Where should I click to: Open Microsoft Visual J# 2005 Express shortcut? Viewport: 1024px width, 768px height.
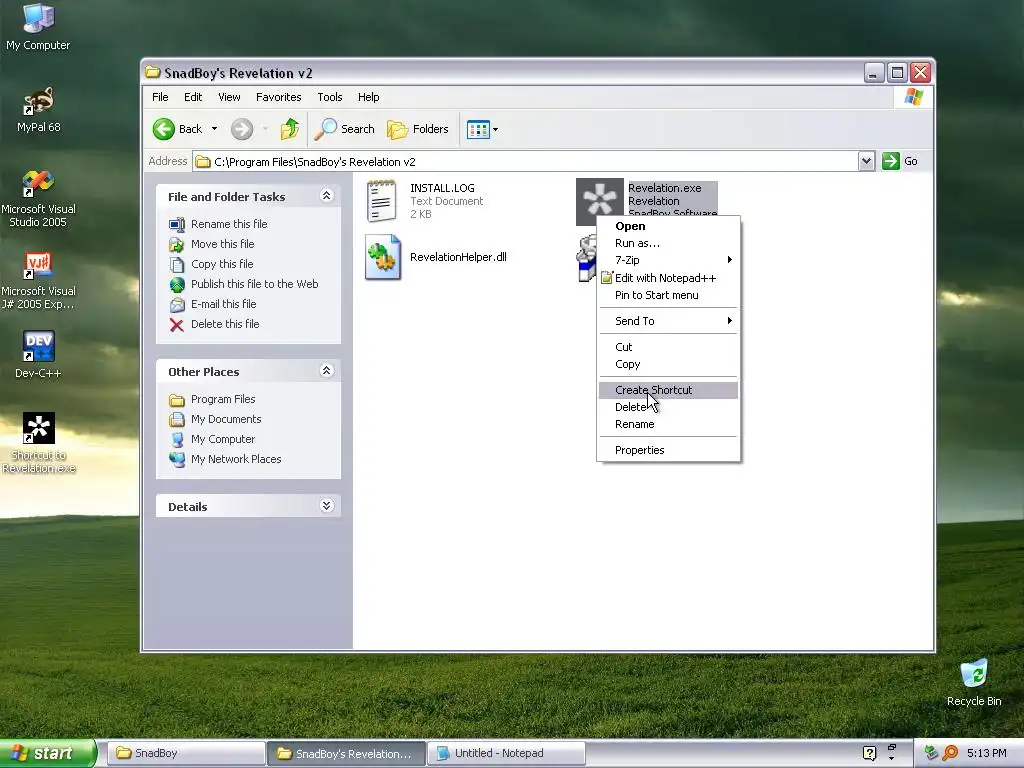tap(38, 281)
